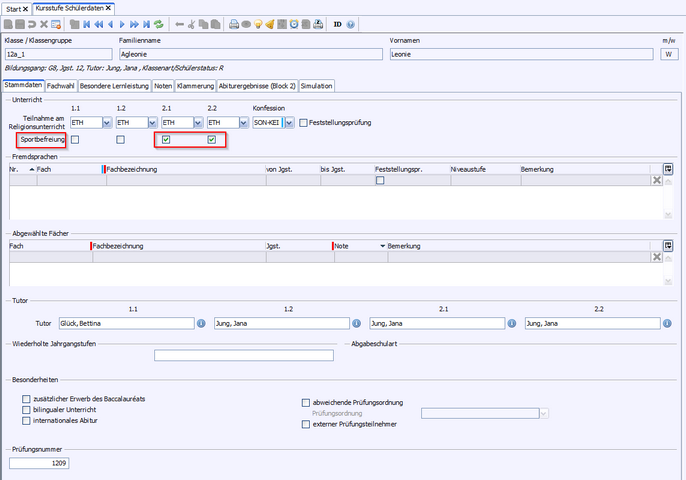686x480 pixels.
Task: Click the scissors cut icon
Action: tap(191, 23)
